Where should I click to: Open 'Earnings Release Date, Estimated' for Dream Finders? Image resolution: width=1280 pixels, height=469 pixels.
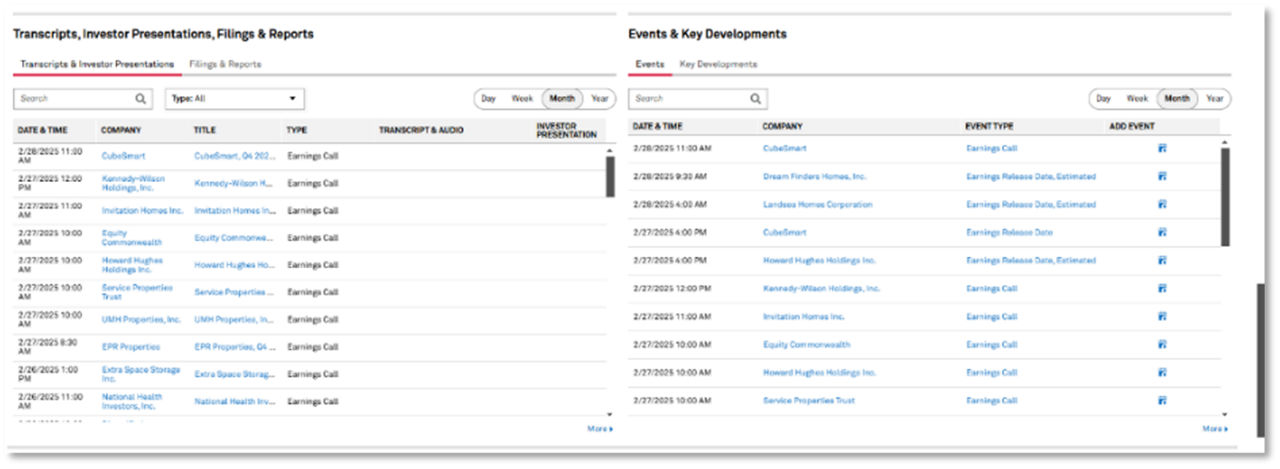[1031, 176]
